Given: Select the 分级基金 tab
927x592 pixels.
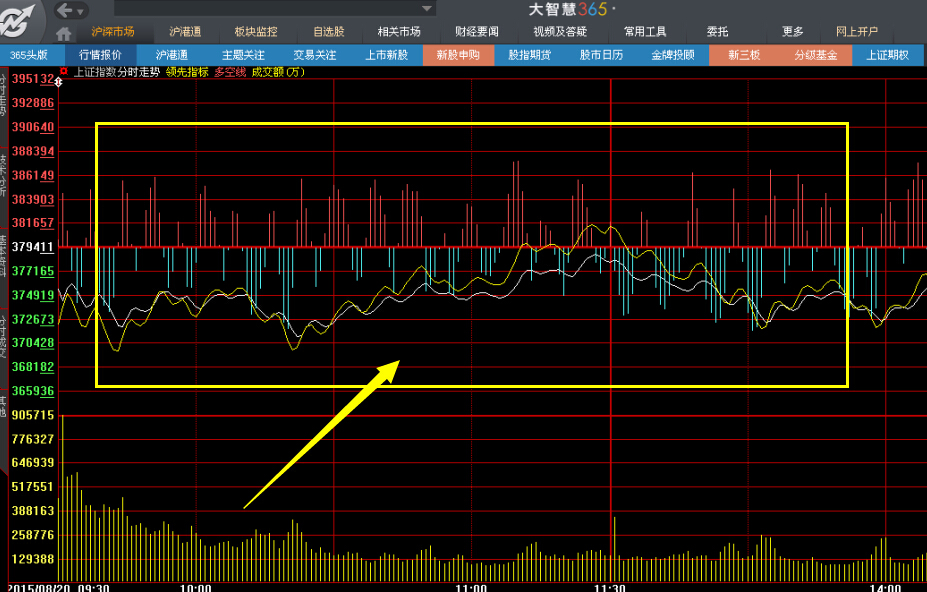Looking at the screenshot, I should (x=815, y=55).
